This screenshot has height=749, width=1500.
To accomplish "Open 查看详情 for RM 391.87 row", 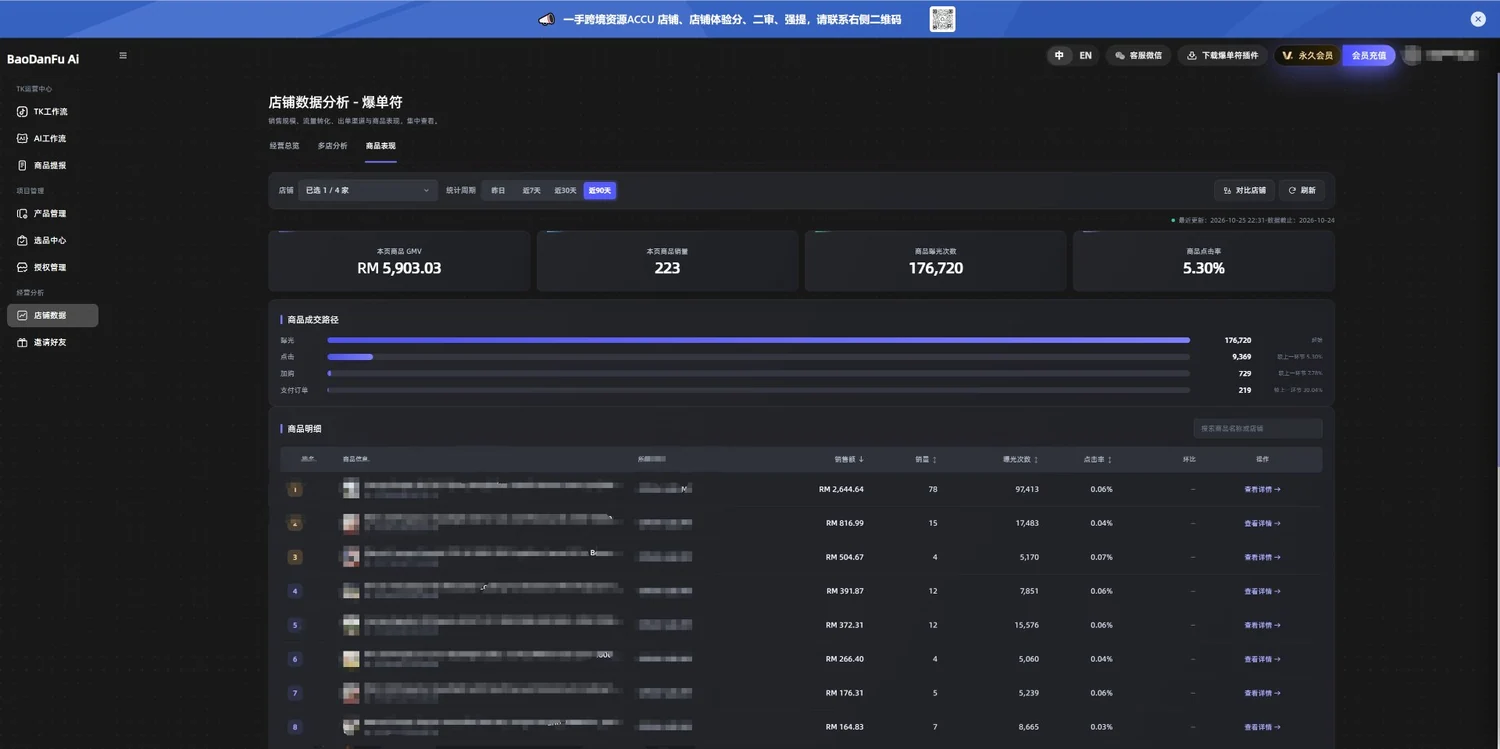I will [1262, 591].
